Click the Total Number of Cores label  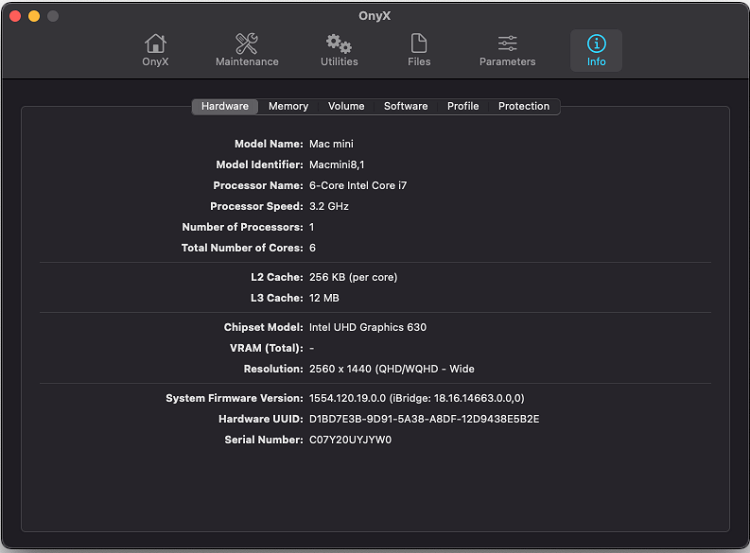242,248
